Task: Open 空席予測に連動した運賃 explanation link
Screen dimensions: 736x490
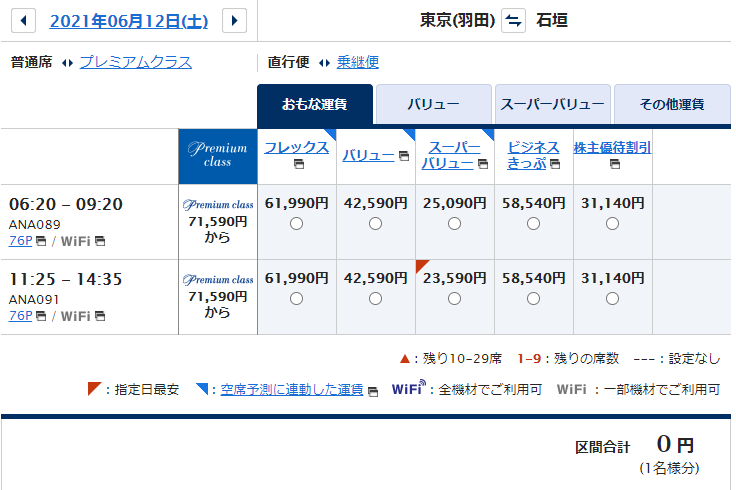Action: coord(292,390)
